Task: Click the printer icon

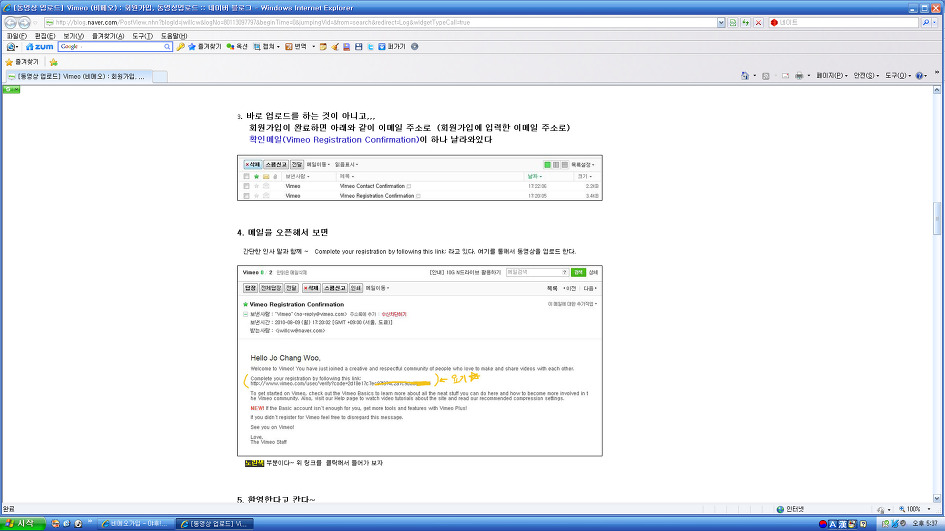Action: pyautogui.click(x=799, y=76)
